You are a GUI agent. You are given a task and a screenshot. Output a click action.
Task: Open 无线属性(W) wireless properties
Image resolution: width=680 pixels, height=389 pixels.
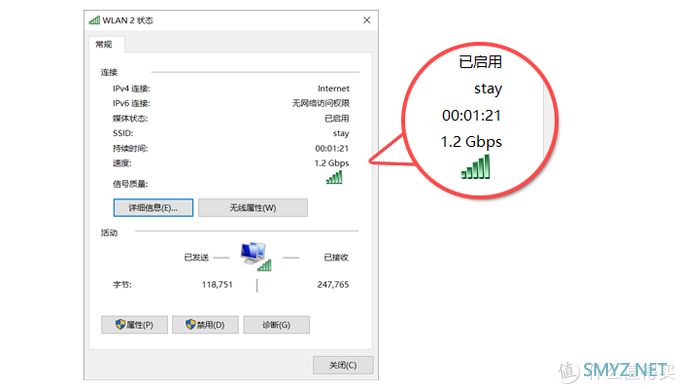click(x=253, y=208)
